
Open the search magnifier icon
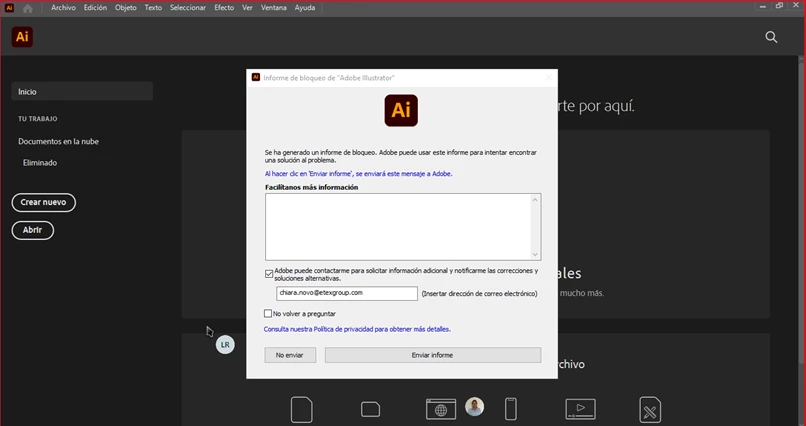(x=771, y=37)
